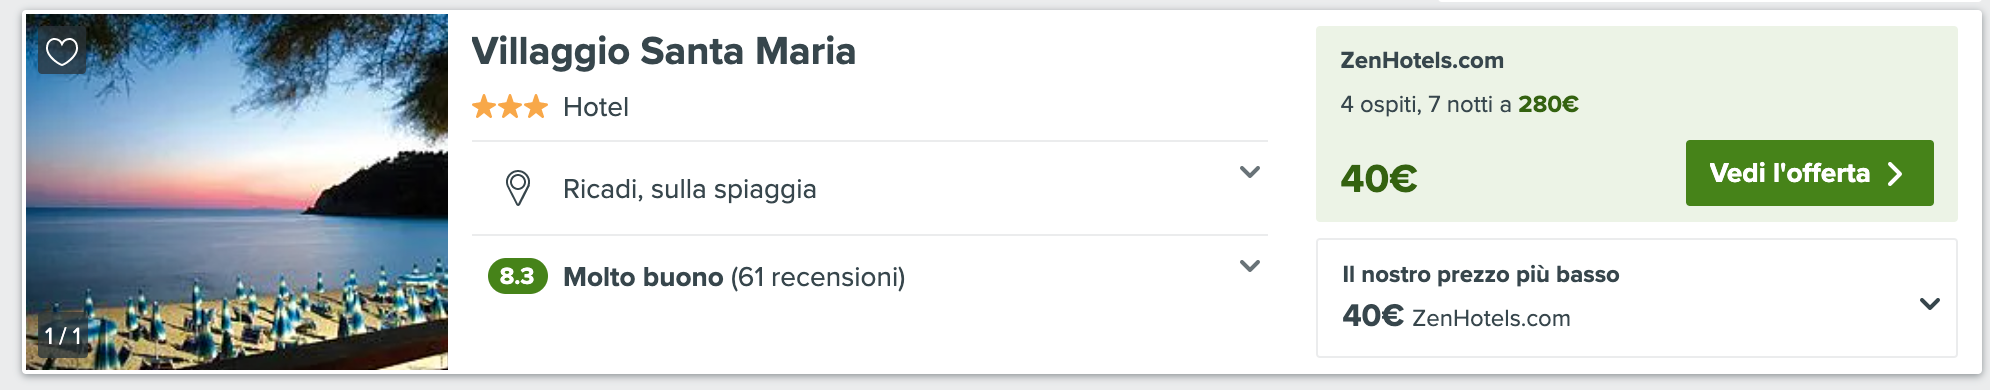The height and width of the screenshot is (390, 1990).
Task: Click the large 40€ deal price
Action: click(1379, 179)
